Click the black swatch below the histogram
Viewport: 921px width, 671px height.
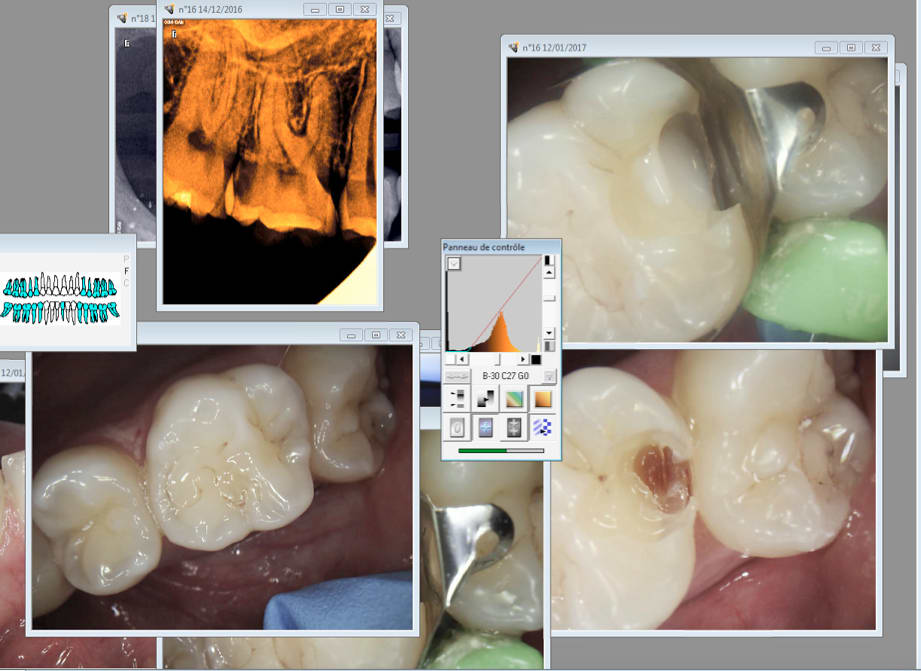(x=536, y=359)
